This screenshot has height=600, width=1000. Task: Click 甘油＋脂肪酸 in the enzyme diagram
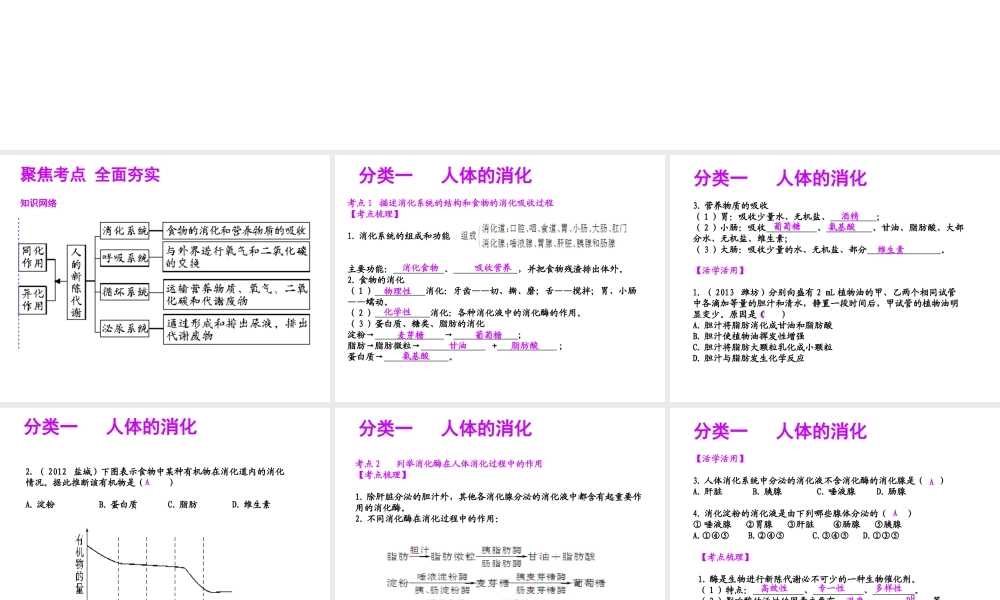[x=561, y=556]
